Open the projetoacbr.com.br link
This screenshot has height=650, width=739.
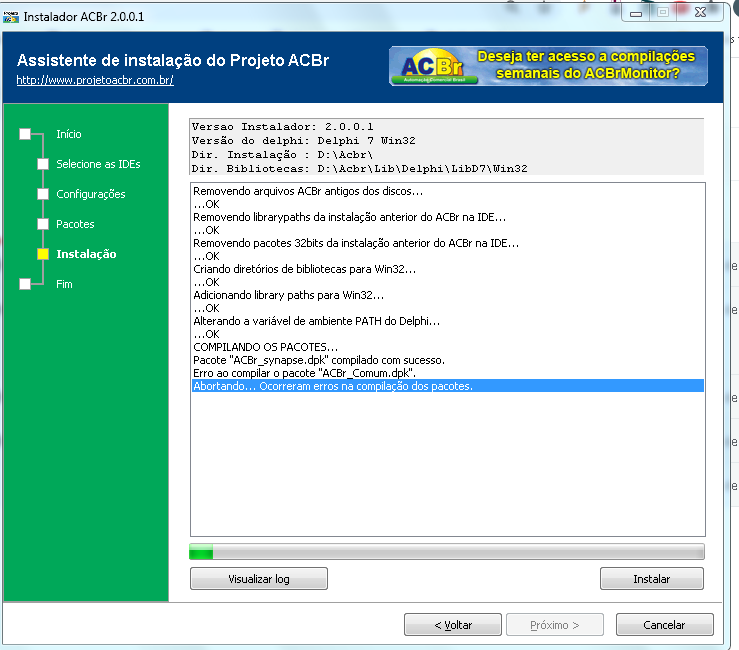point(95,80)
